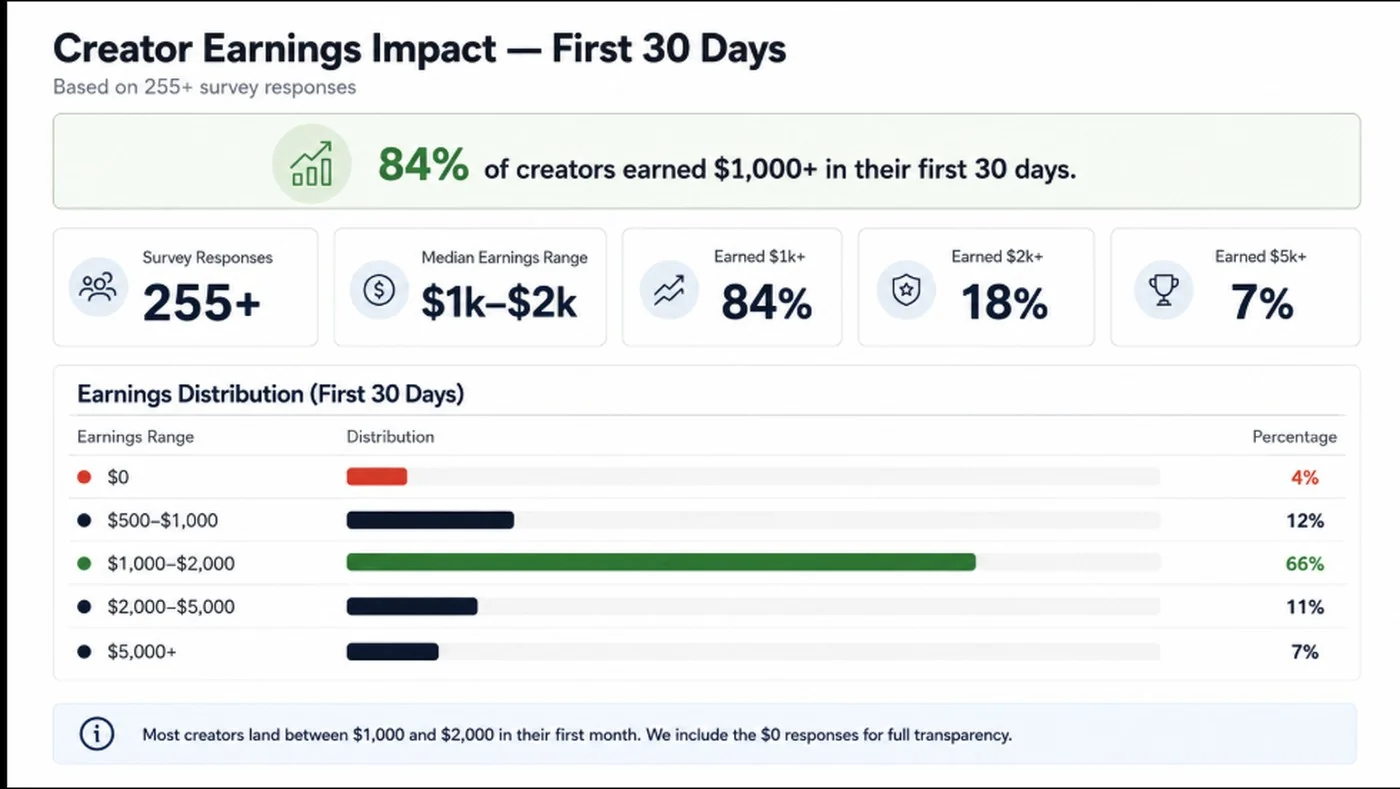Viewport: 1400px width, 789px height.
Task: Click the info icon in the bottom note
Action: [x=97, y=734]
